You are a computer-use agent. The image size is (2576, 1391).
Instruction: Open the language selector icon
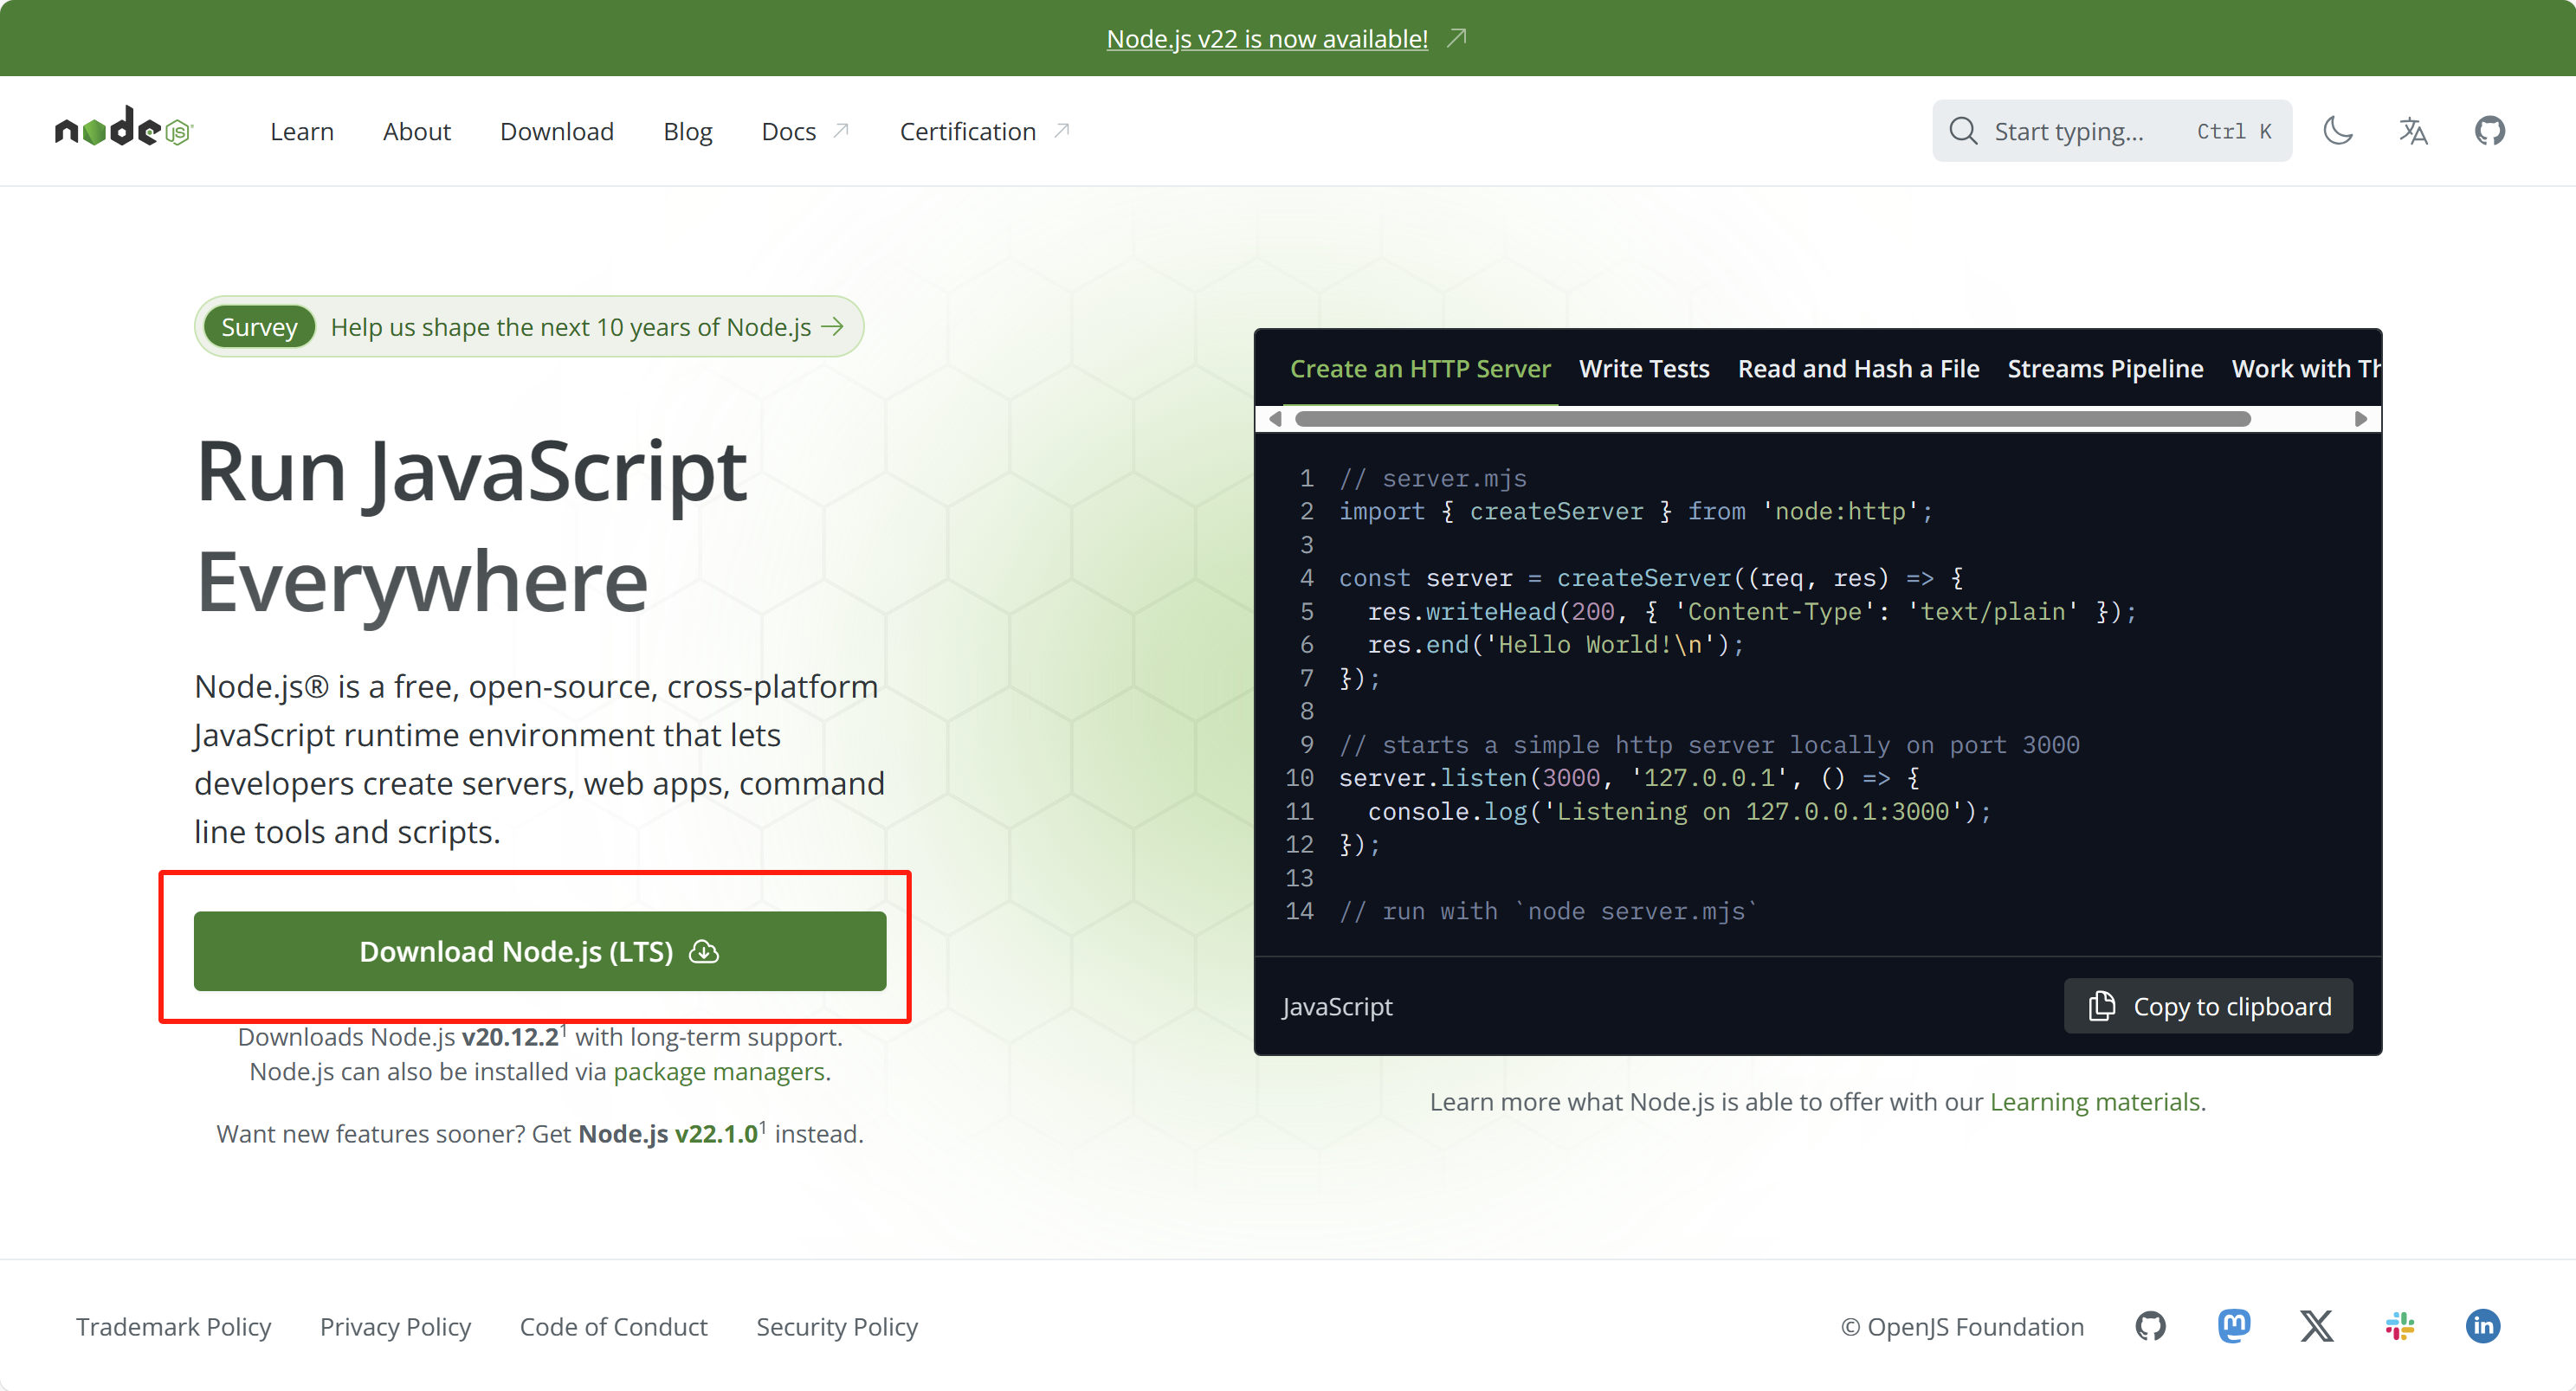coord(2413,130)
